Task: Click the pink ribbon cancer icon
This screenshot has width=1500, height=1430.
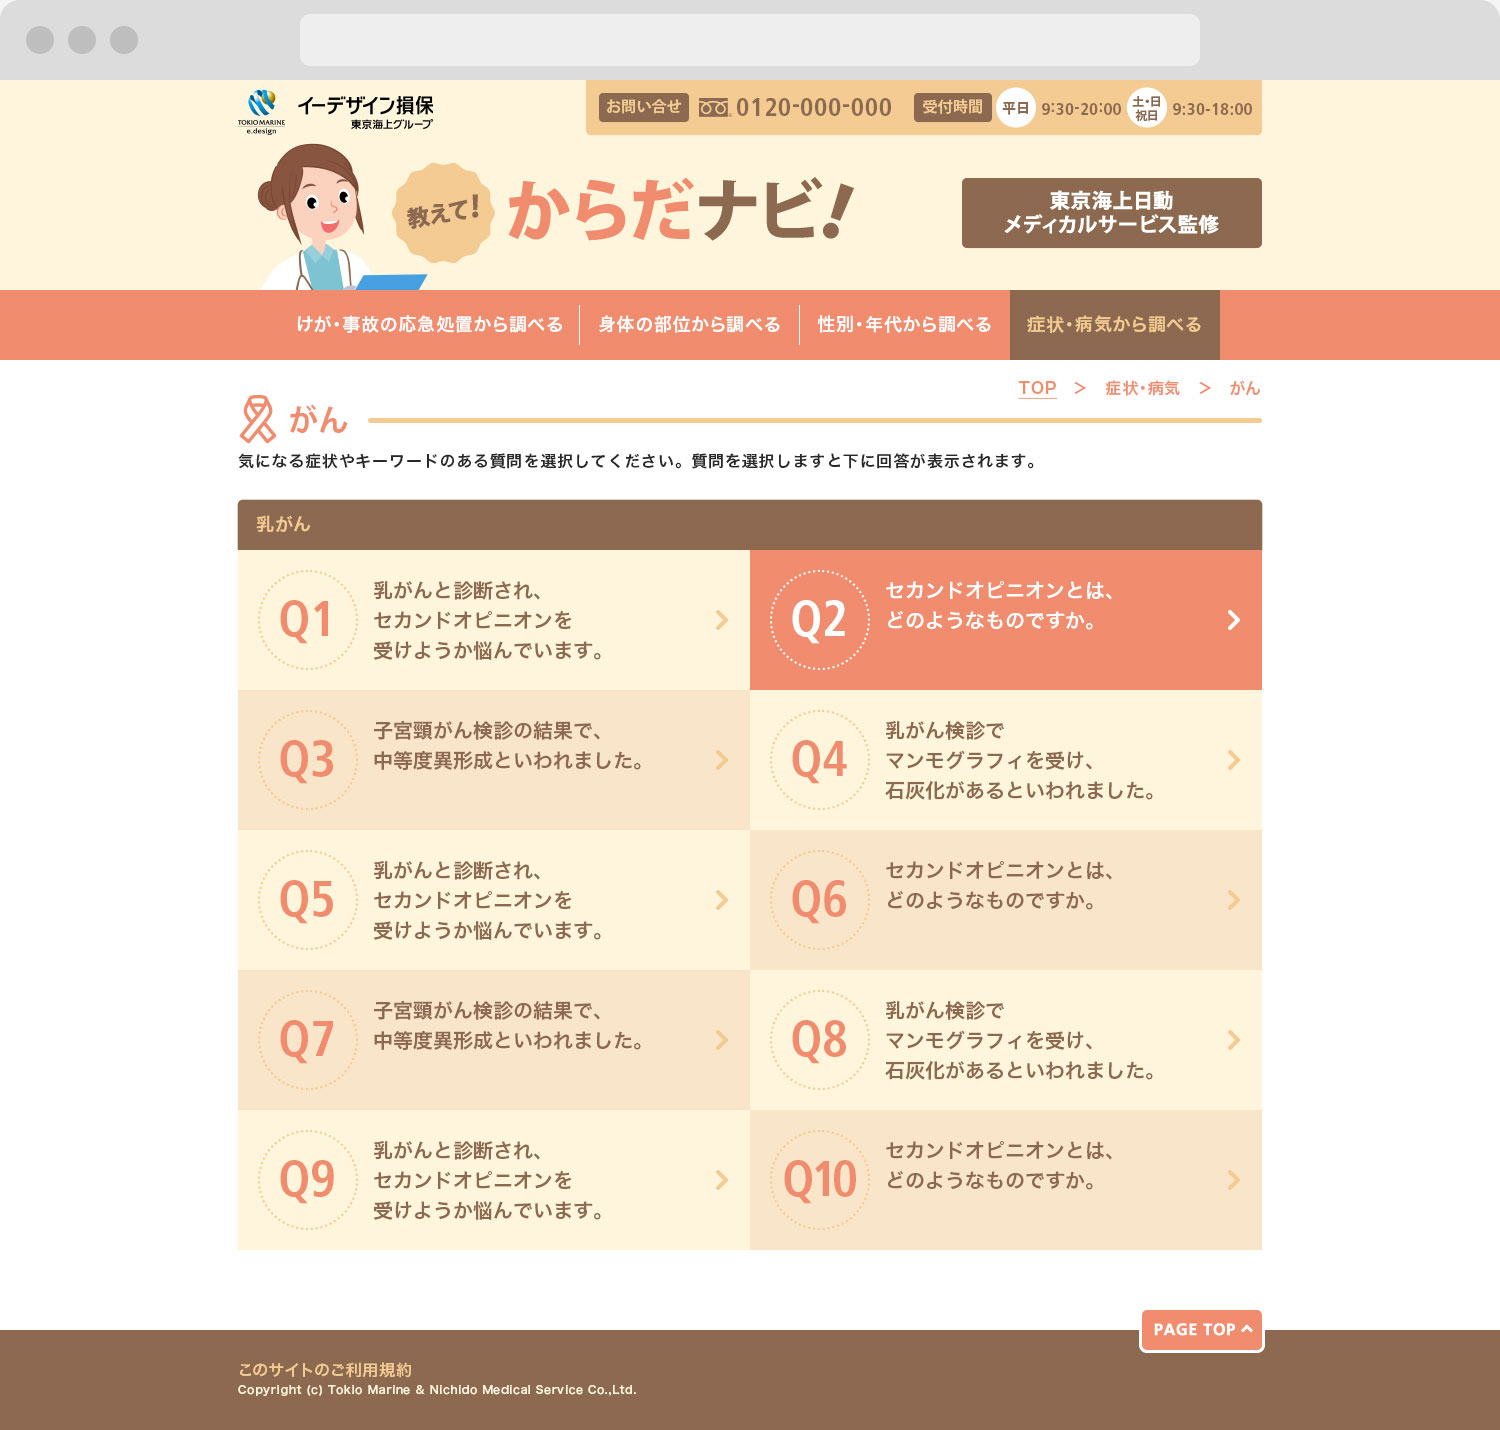Action: pos(257,419)
